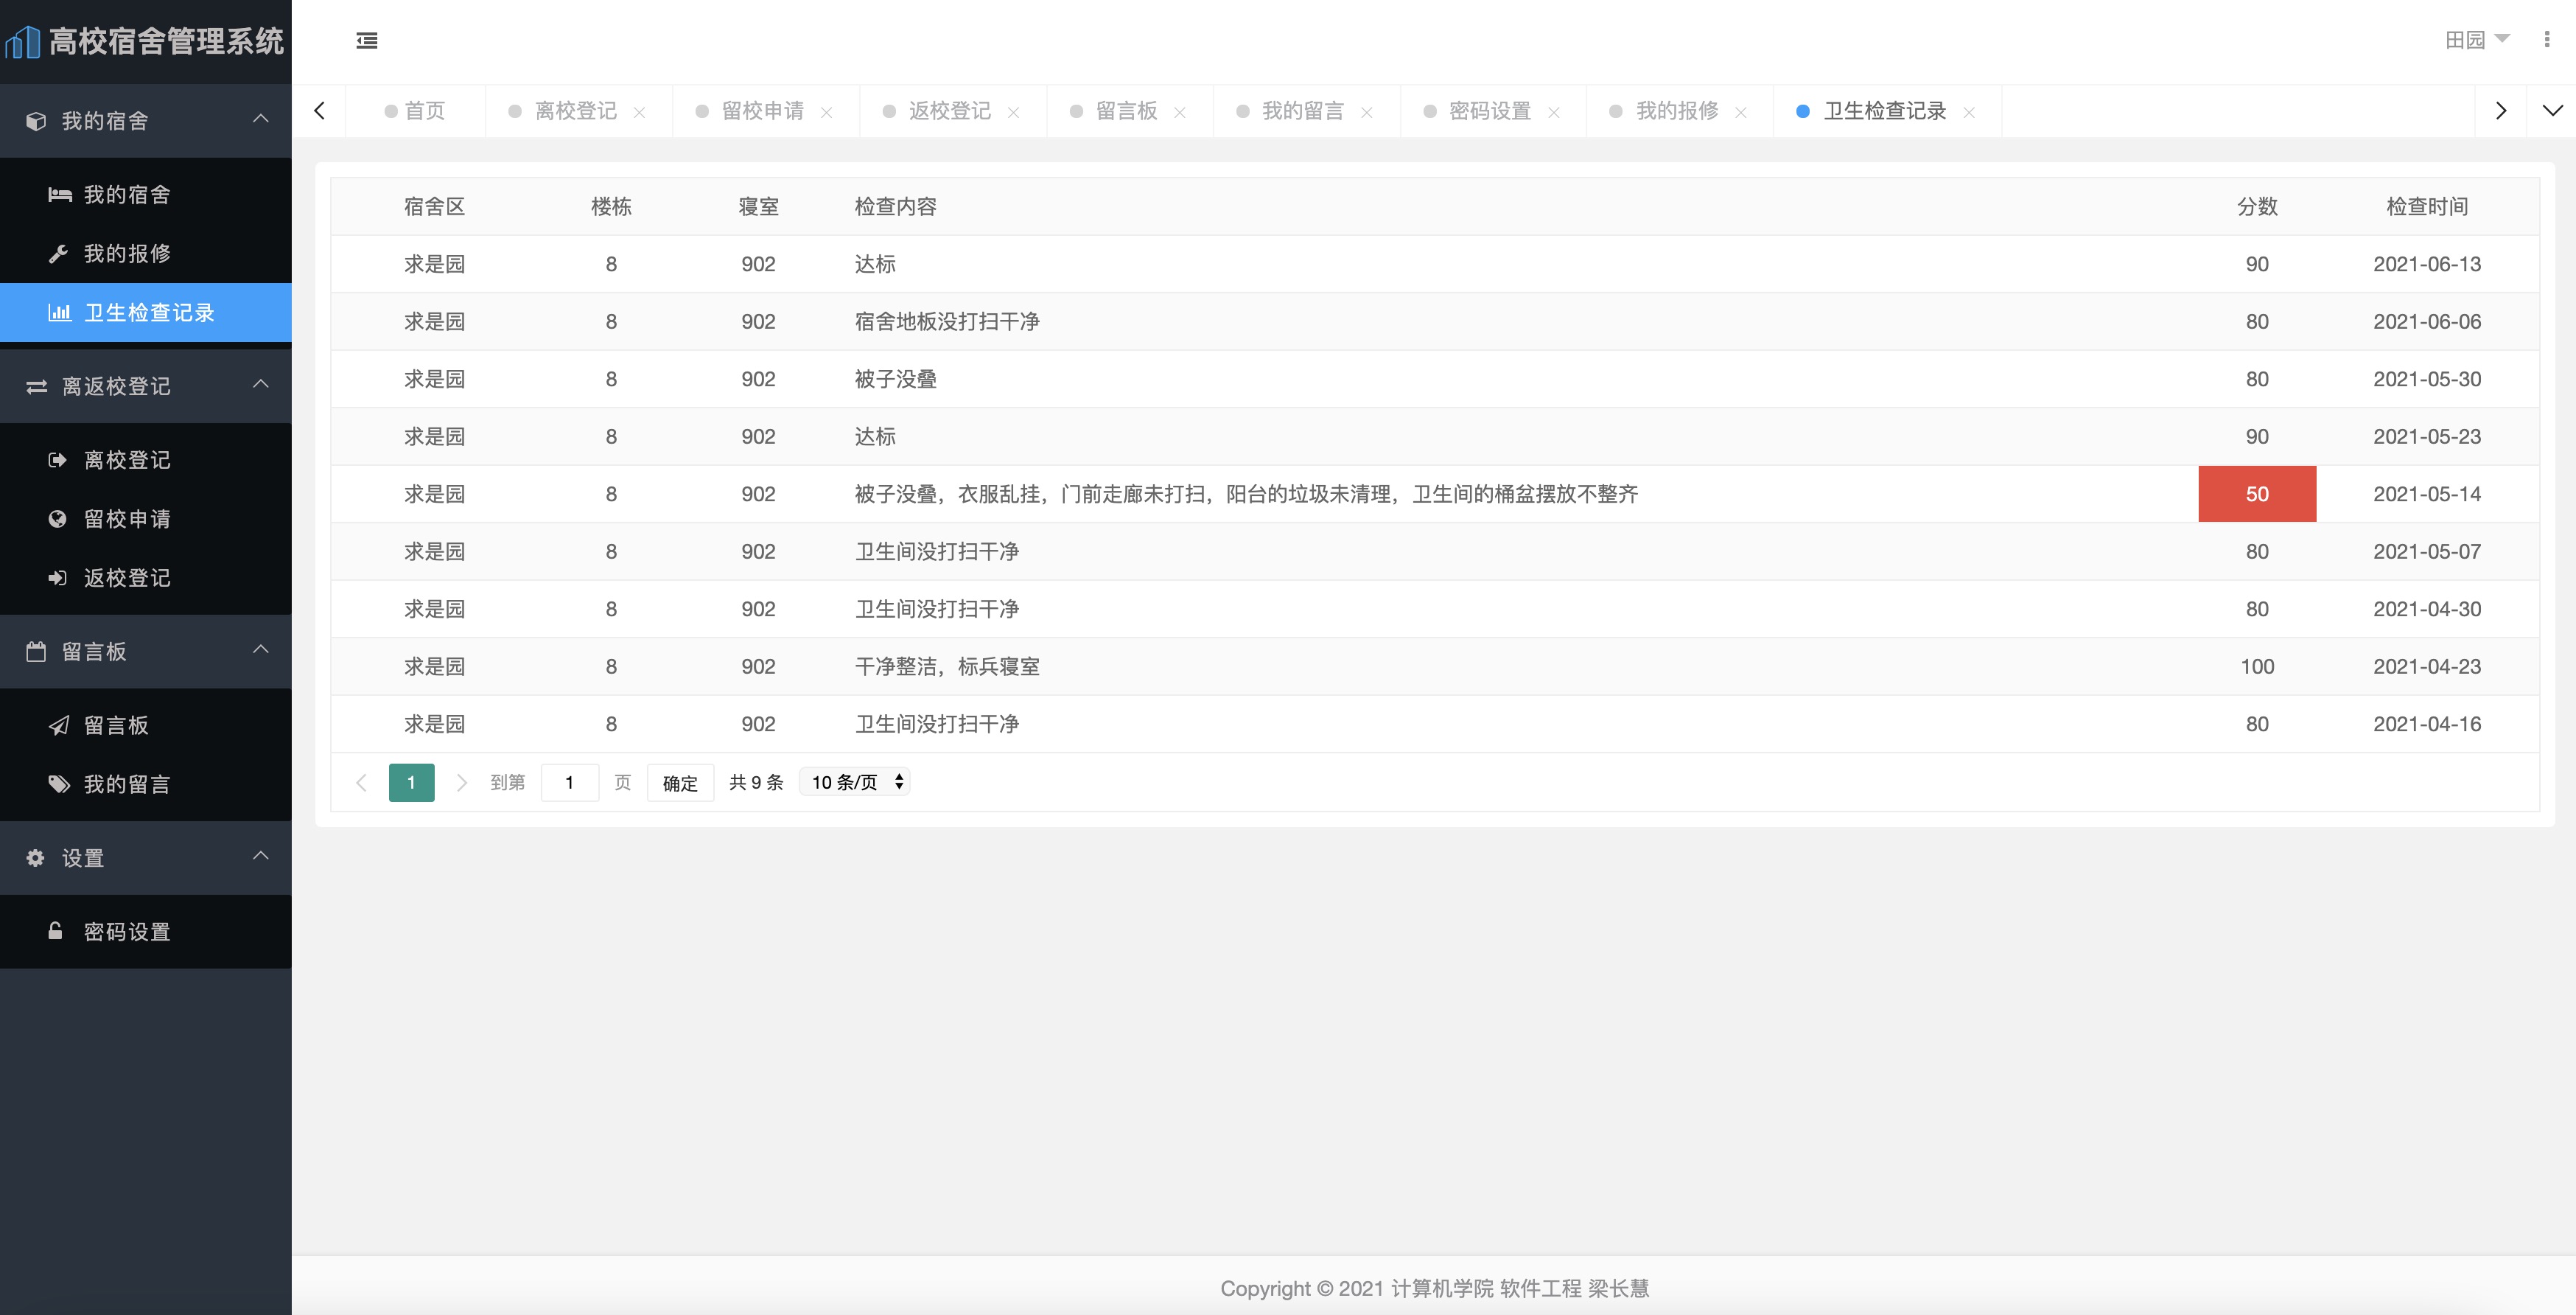Select the globe icon beside 留校申请
2576x1315 pixels.
click(x=57, y=519)
